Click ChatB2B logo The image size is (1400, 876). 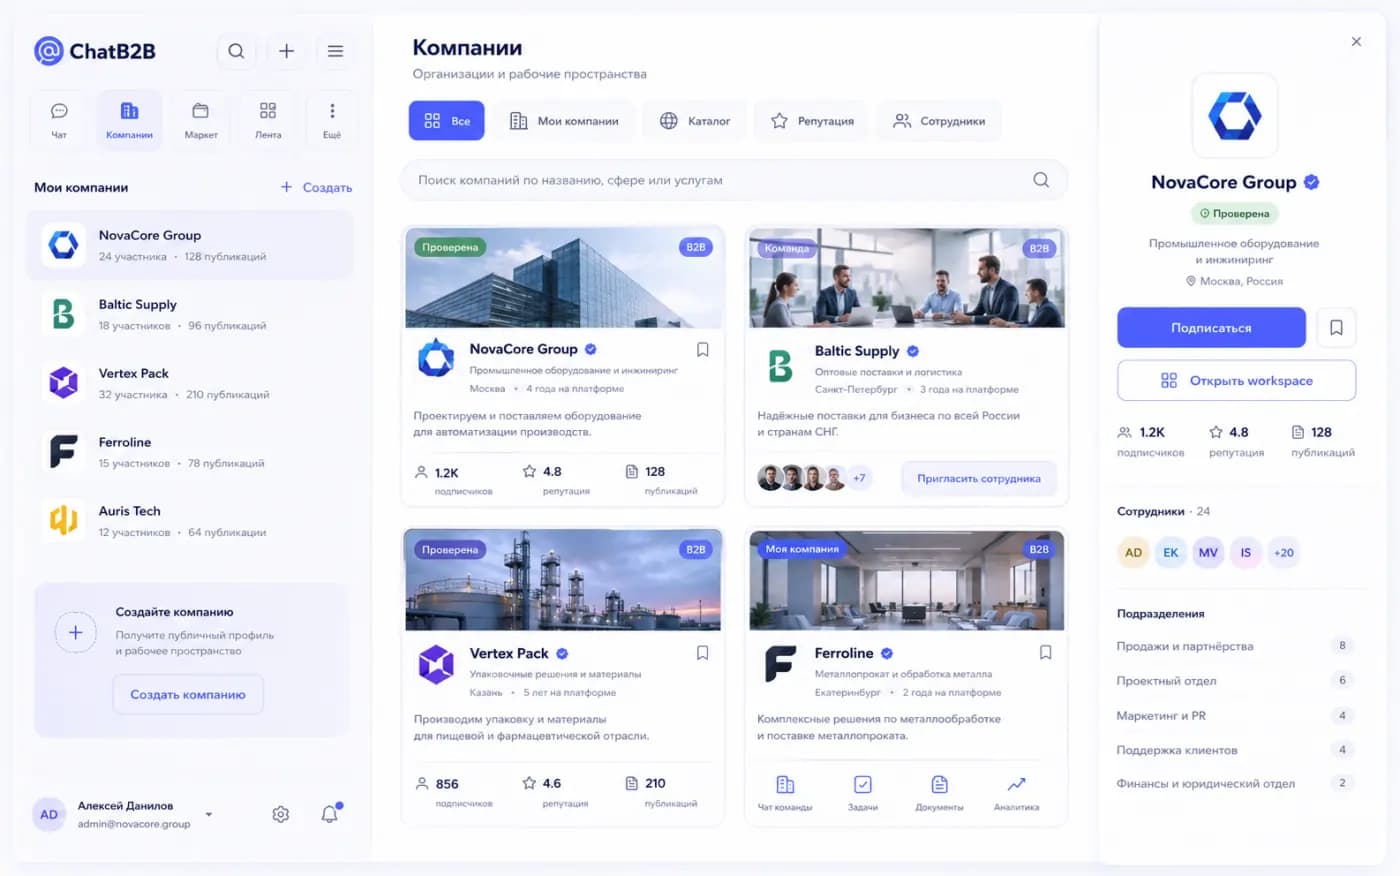tap(95, 51)
